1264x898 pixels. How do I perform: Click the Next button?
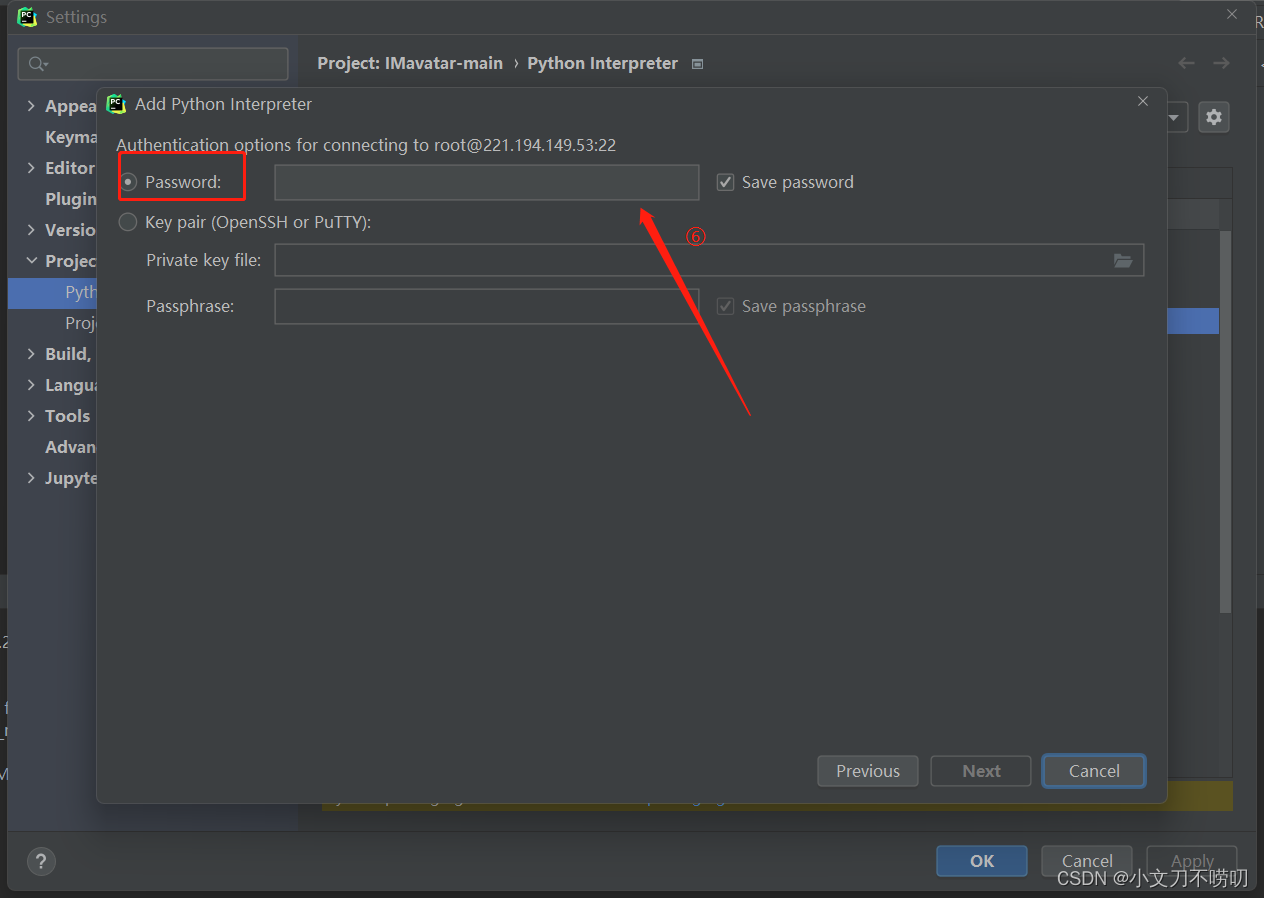tap(981, 771)
